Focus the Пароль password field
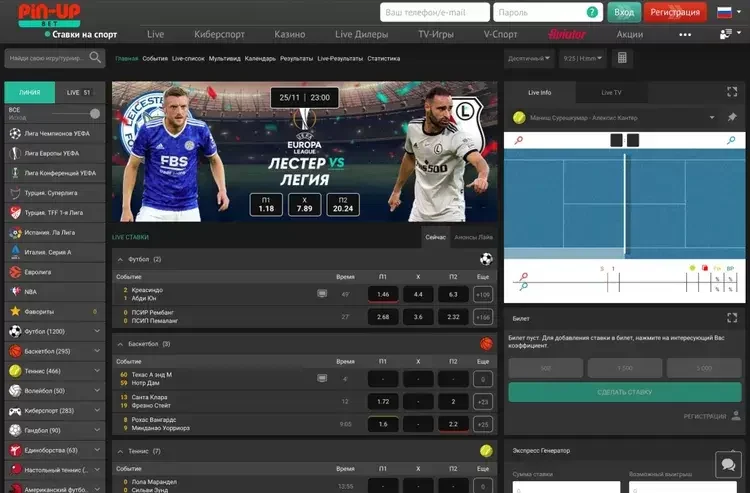The width and height of the screenshot is (750, 493). (x=548, y=12)
